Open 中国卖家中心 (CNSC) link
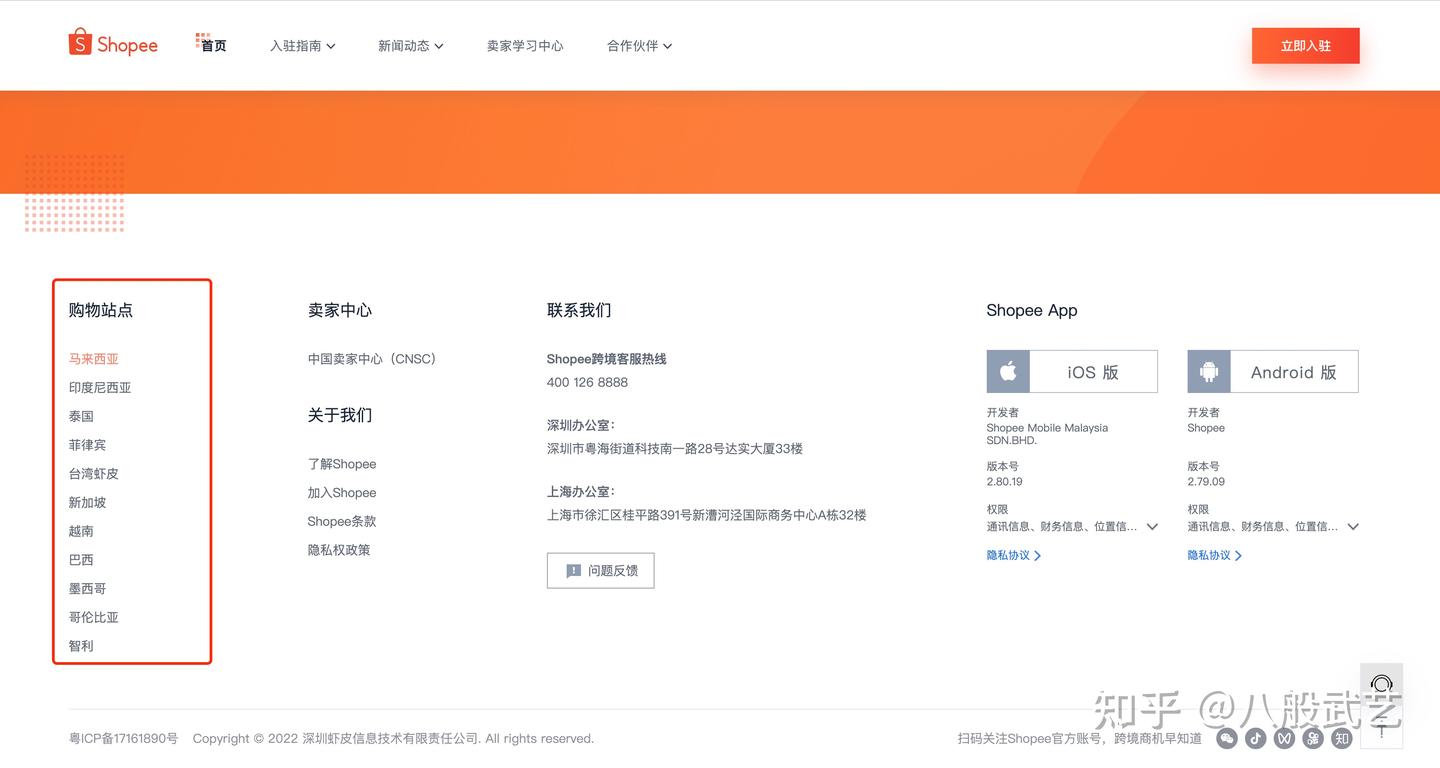Image resolution: width=1440 pixels, height=768 pixels. pos(372,359)
